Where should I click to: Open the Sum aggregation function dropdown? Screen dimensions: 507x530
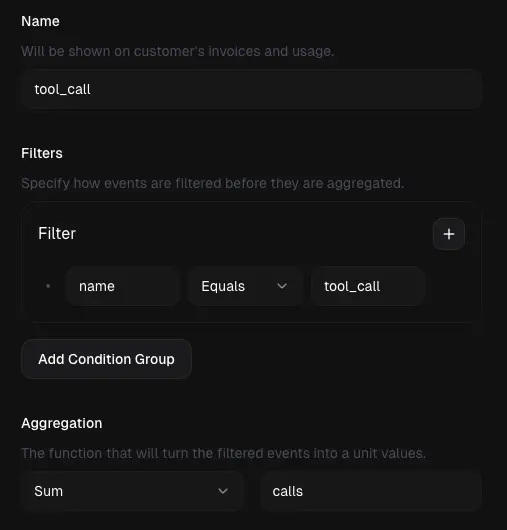coord(132,491)
